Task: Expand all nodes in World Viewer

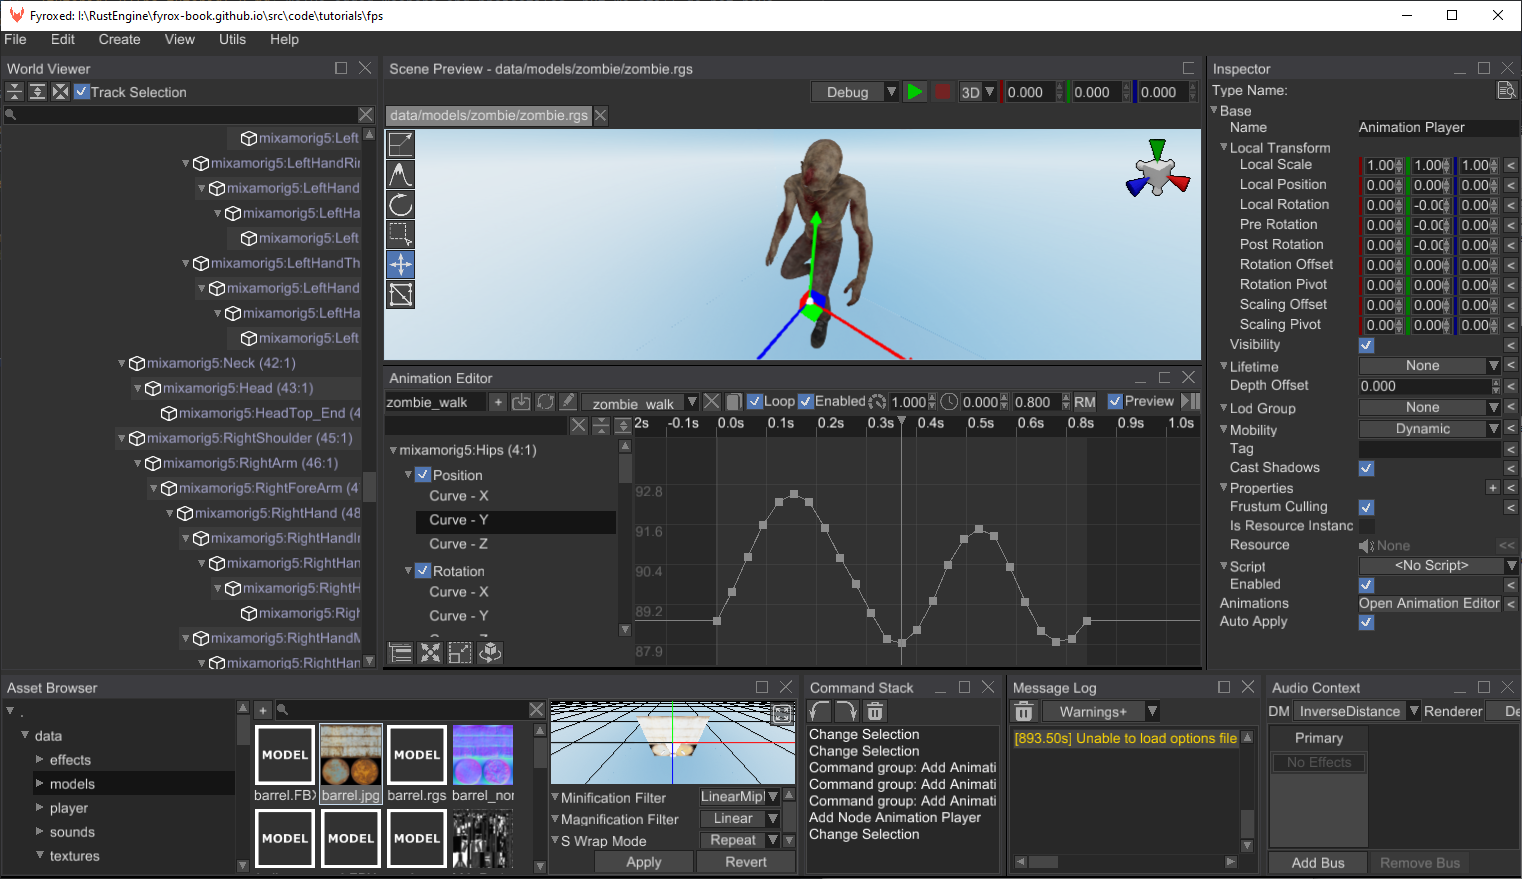Action: pyautogui.click(x=37, y=92)
